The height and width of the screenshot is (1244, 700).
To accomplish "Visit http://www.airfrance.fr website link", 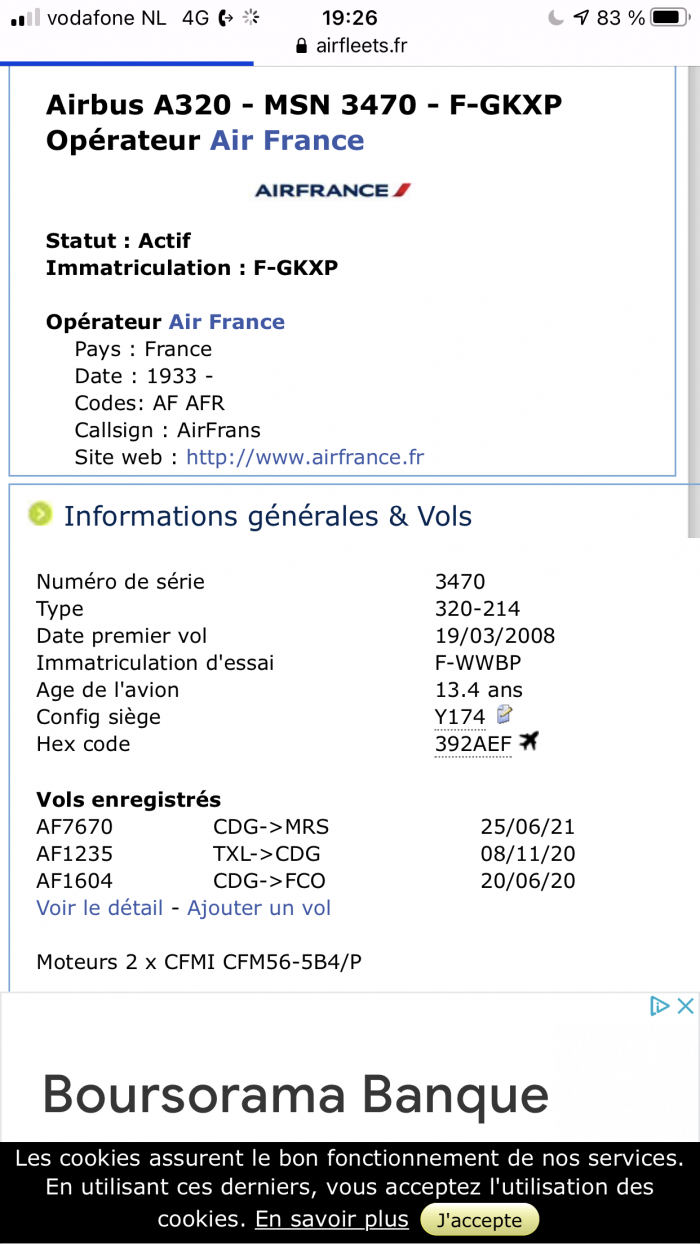I will 305,457.
